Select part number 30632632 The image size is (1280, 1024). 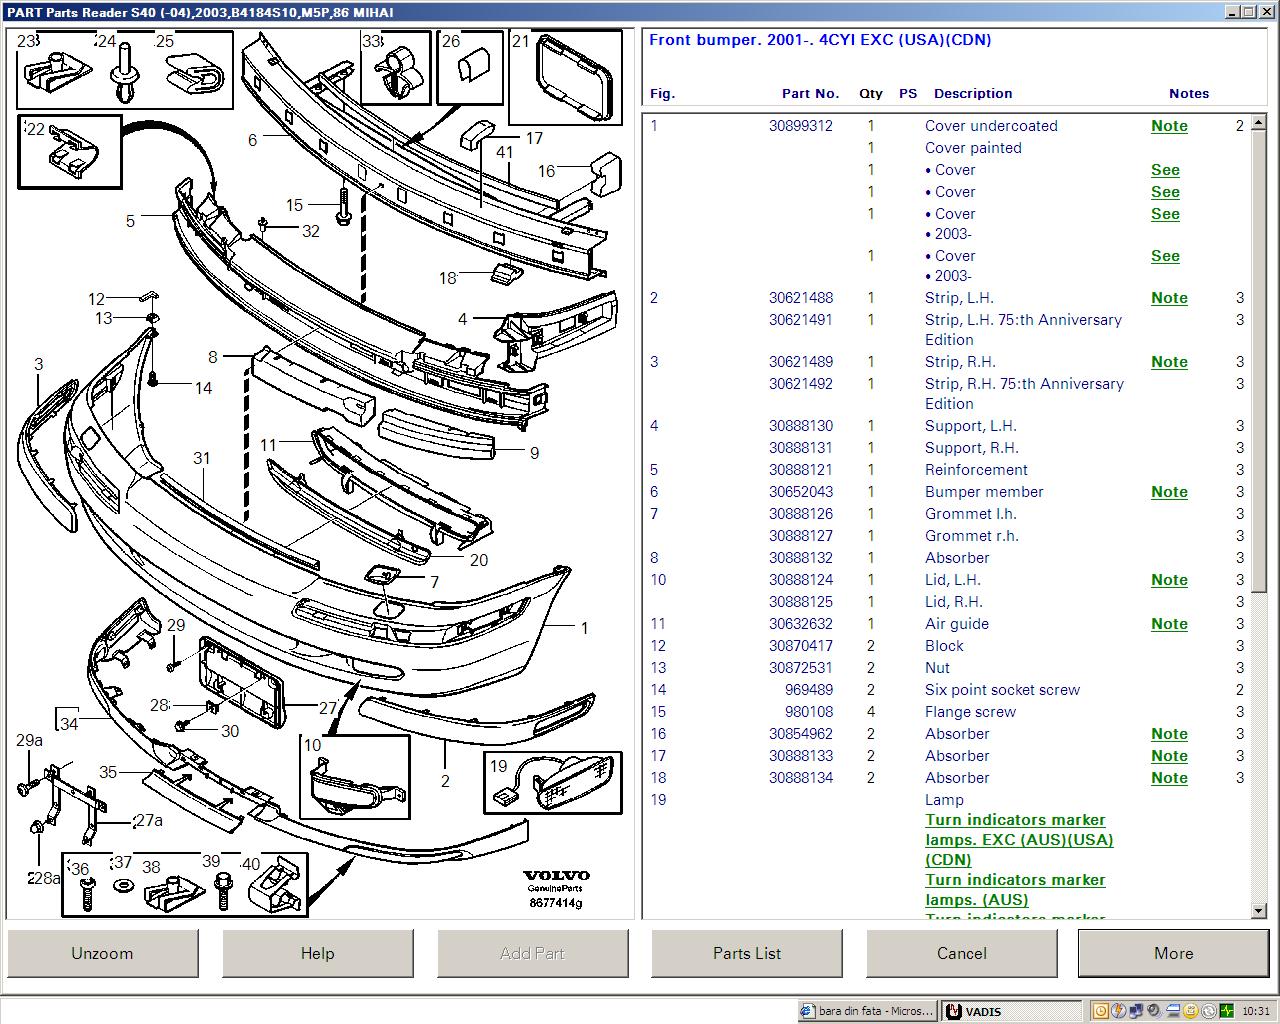click(x=801, y=624)
